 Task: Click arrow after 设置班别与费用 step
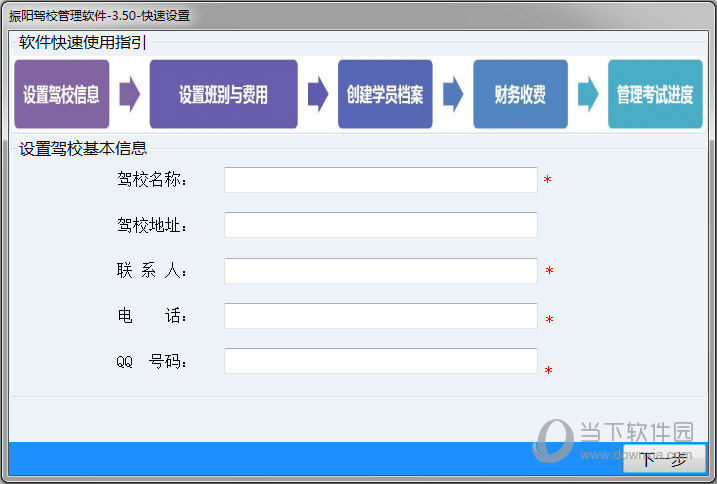(318, 94)
